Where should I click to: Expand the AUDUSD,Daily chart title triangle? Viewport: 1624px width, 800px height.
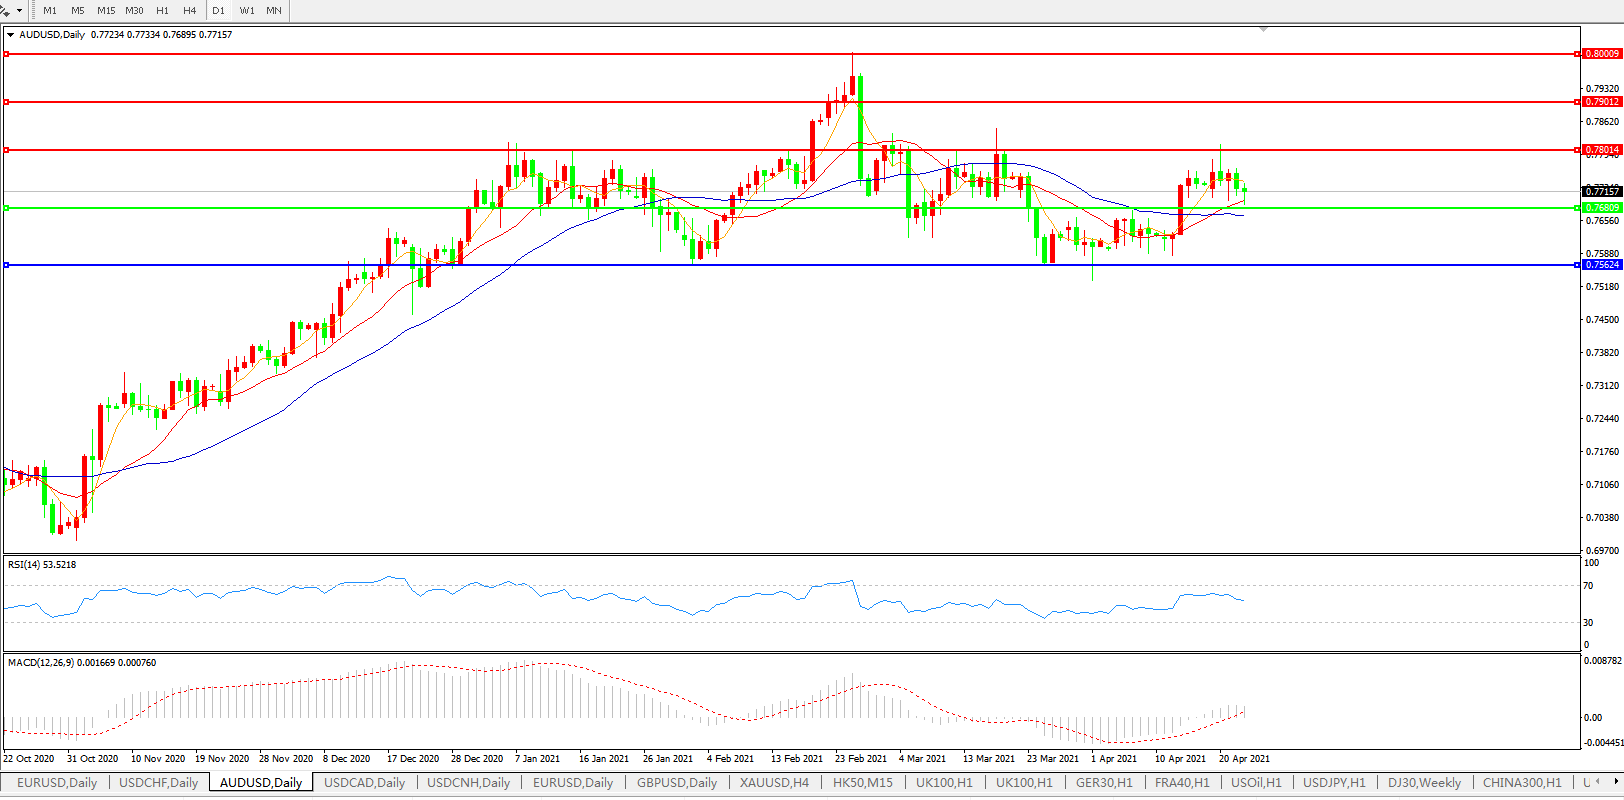tap(10, 35)
